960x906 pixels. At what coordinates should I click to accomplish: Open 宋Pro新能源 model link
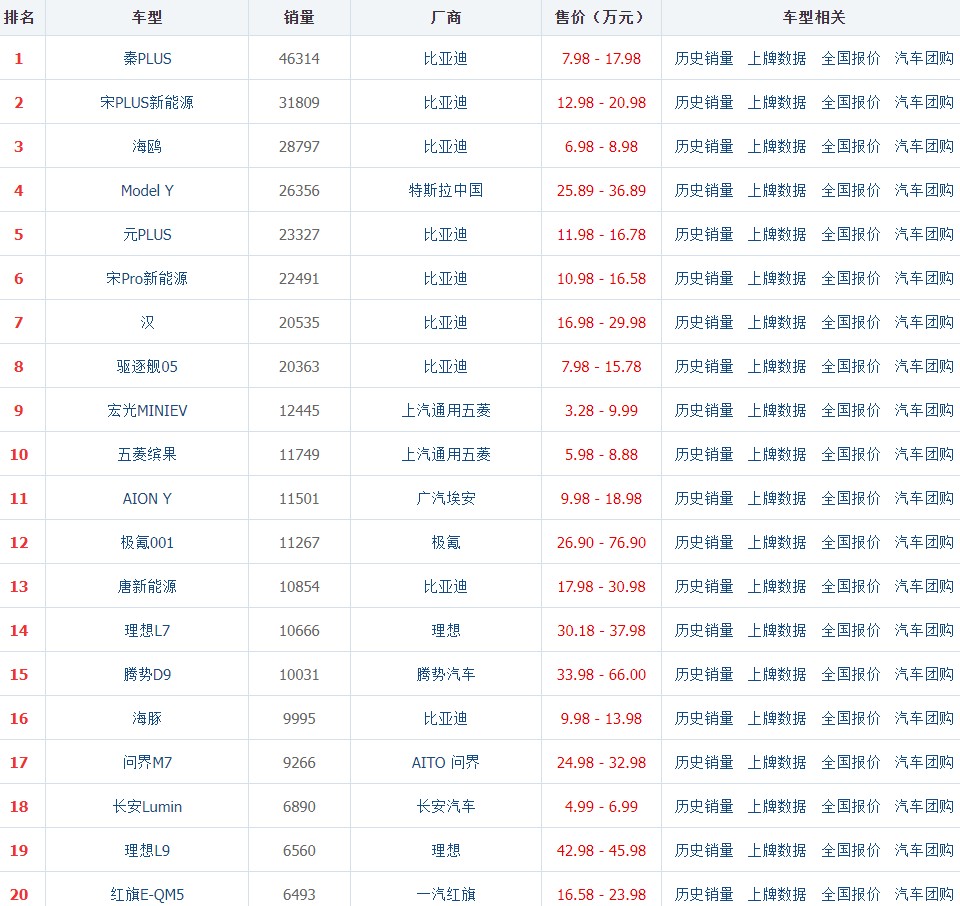tap(147, 279)
